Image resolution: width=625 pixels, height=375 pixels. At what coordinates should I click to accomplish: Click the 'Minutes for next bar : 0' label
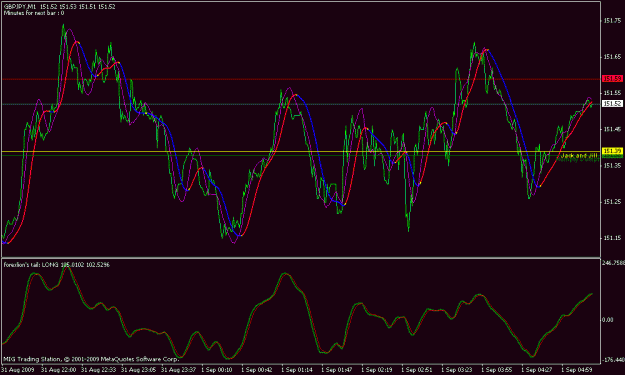34,13
